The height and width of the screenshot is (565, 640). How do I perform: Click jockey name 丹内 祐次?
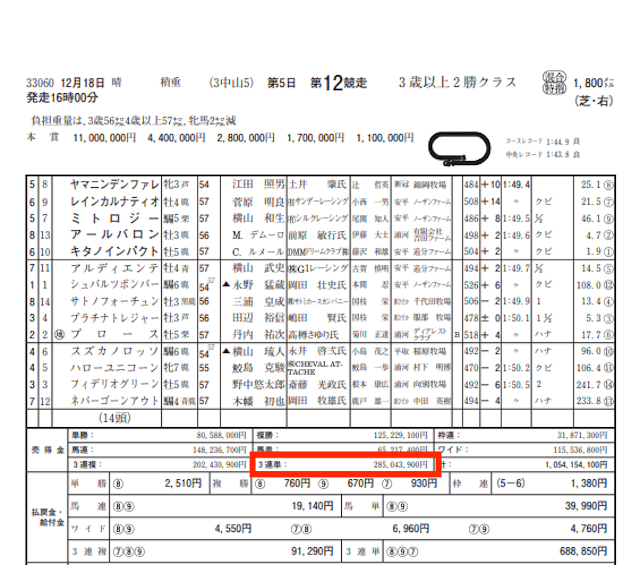tap(258, 335)
